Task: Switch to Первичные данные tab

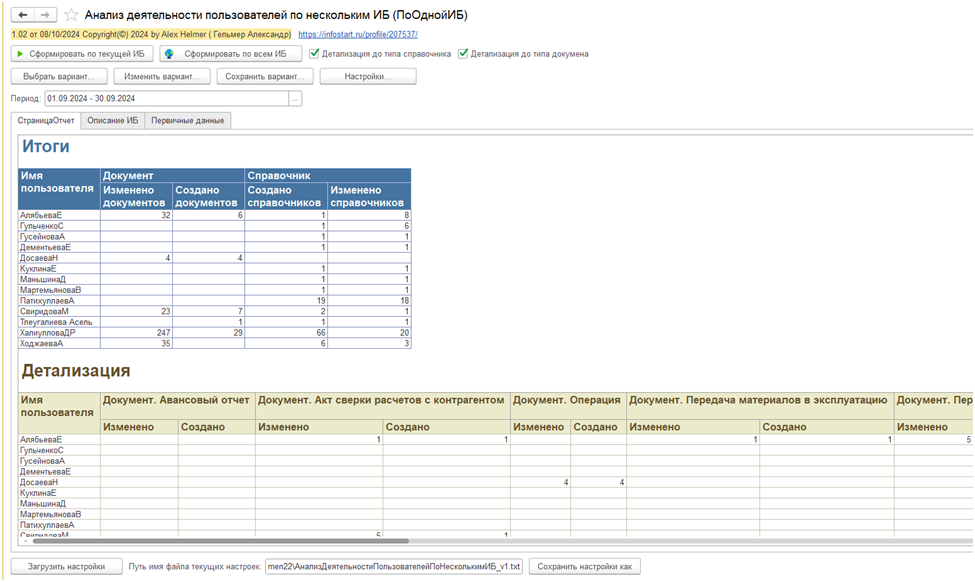Action: pos(188,121)
